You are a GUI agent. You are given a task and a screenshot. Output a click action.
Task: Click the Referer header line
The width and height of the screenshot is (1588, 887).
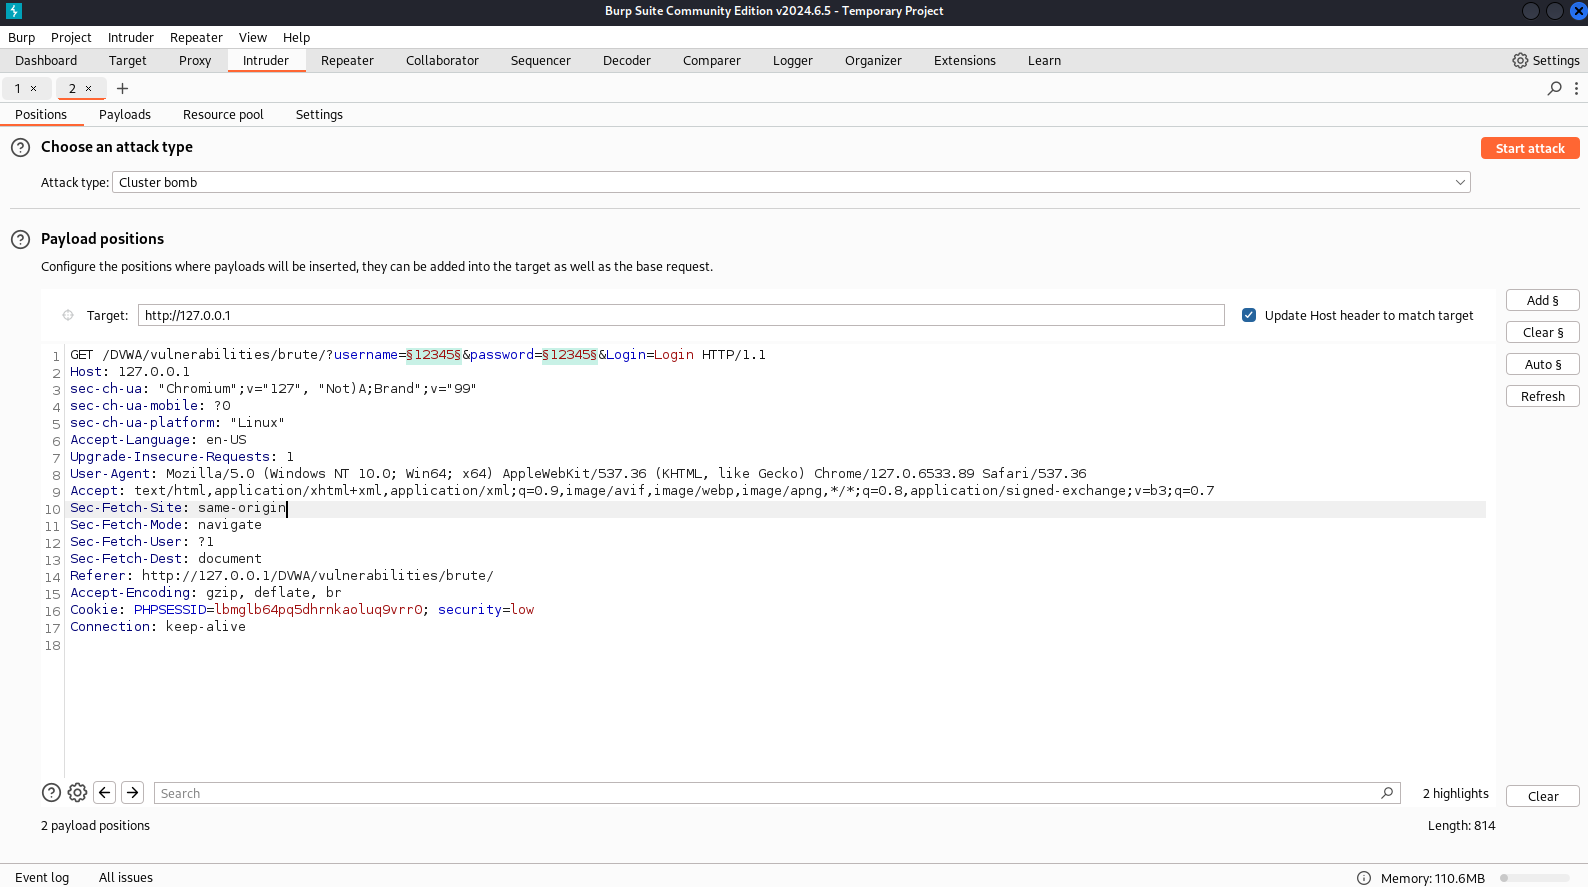(282, 576)
